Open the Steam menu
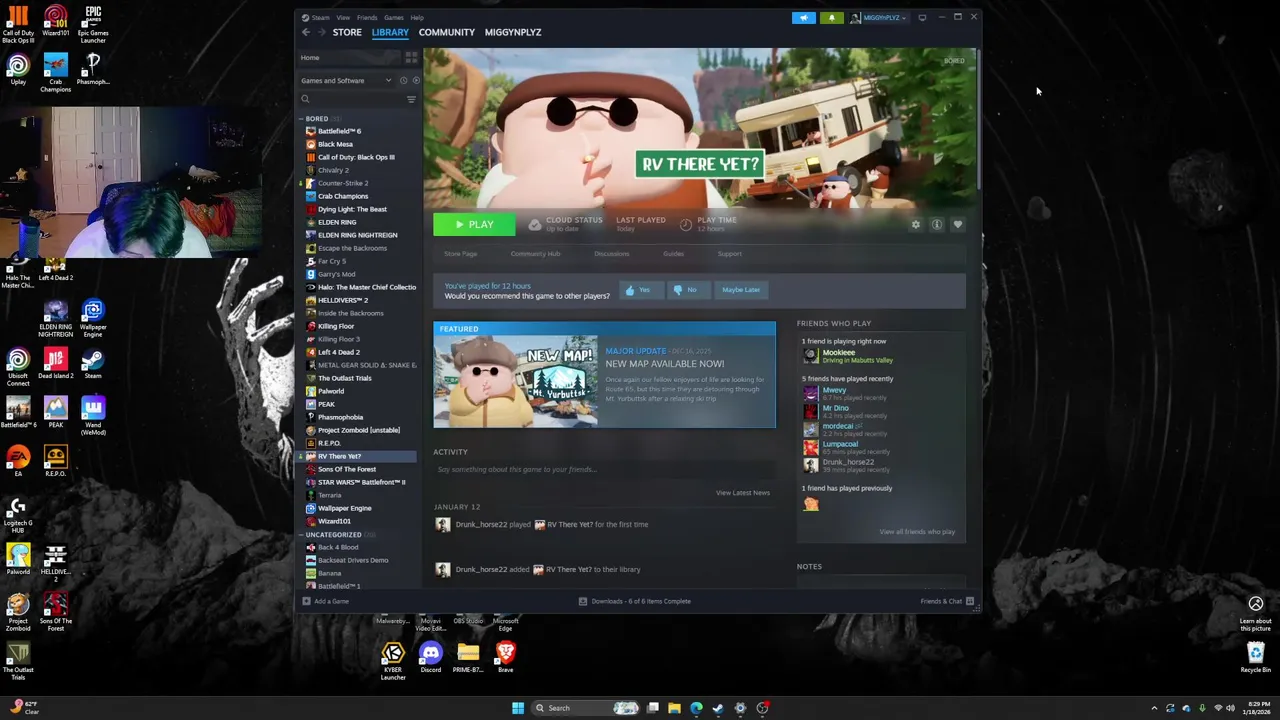The width and height of the screenshot is (1280, 720). [318, 17]
